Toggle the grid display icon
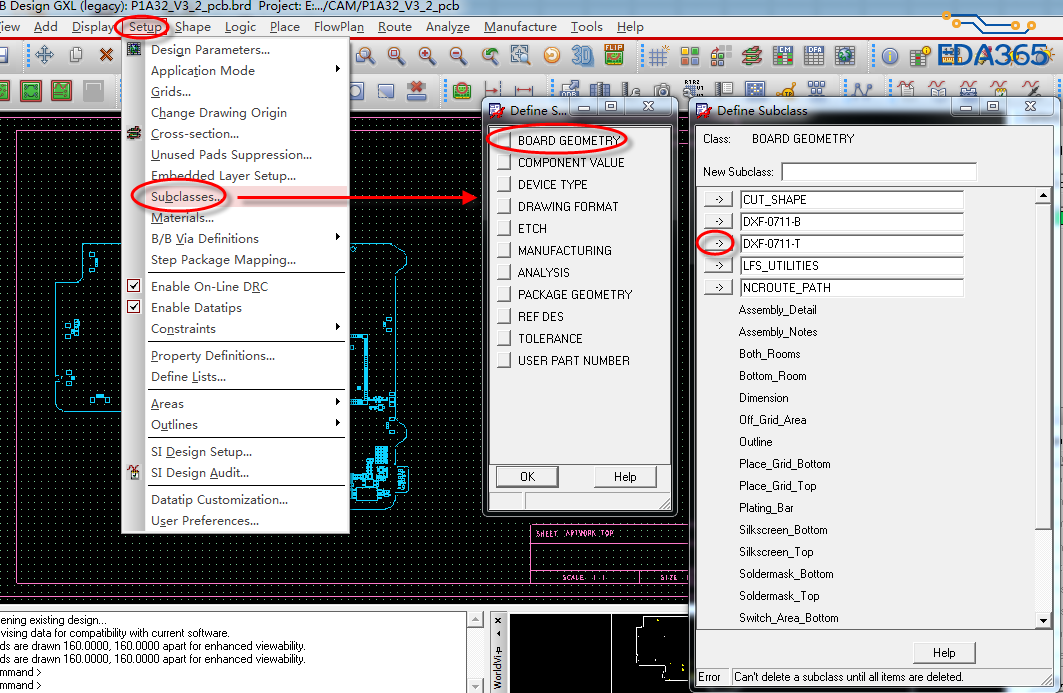Viewport: 1063px width, 693px height. (x=658, y=56)
